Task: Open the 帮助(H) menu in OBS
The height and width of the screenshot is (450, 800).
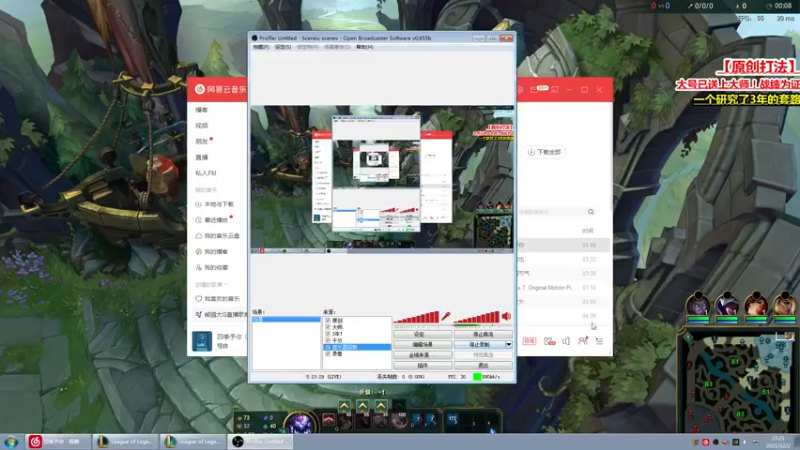Action: (x=365, y=47)
